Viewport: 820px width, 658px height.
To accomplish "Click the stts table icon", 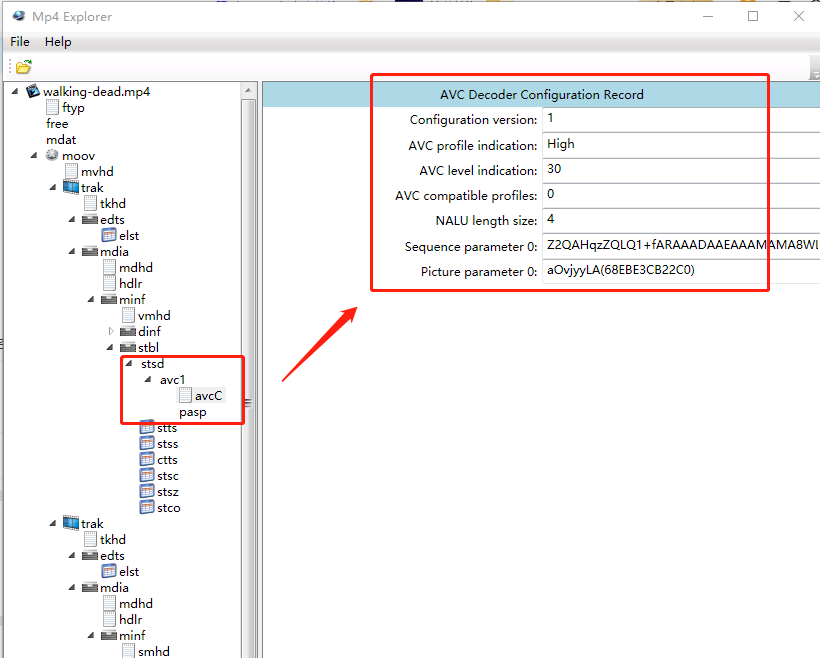I will (147, 428).
